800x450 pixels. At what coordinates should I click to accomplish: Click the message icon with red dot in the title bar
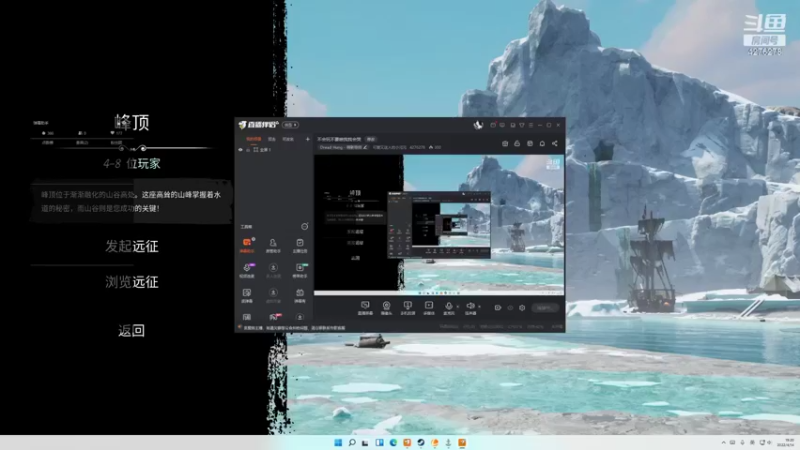pos(493,125)
